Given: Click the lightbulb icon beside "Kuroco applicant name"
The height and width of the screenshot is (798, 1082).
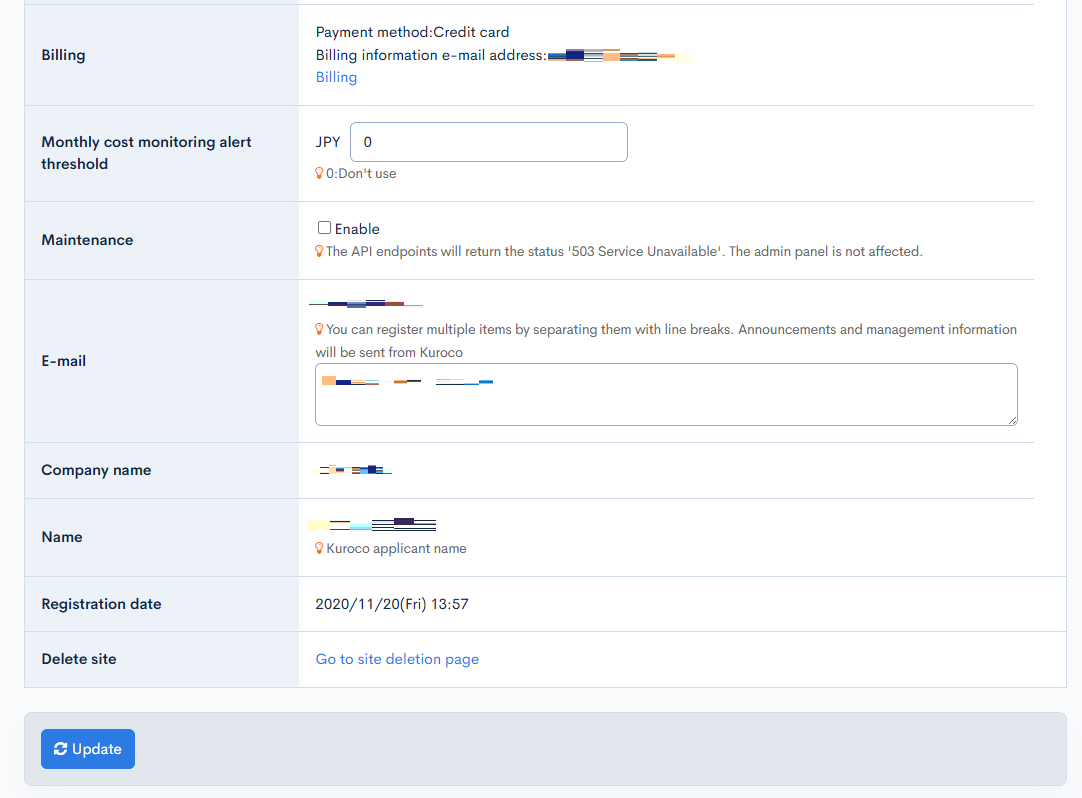Looking at the screenshot, I should tap(319, 548).
